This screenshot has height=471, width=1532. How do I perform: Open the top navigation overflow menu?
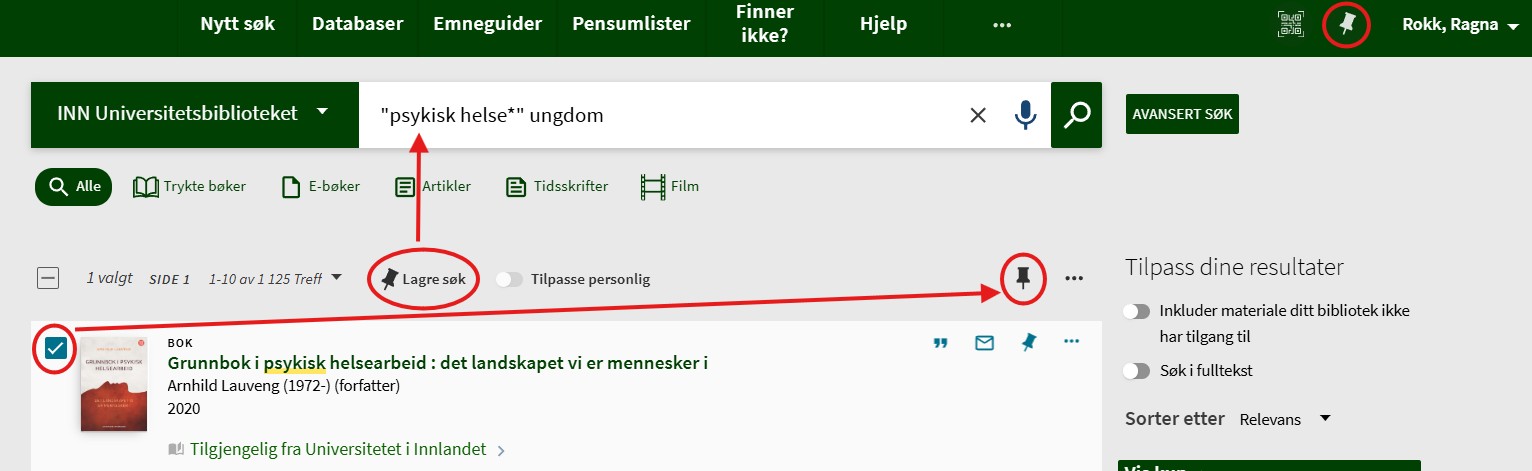click(1002, 25)
